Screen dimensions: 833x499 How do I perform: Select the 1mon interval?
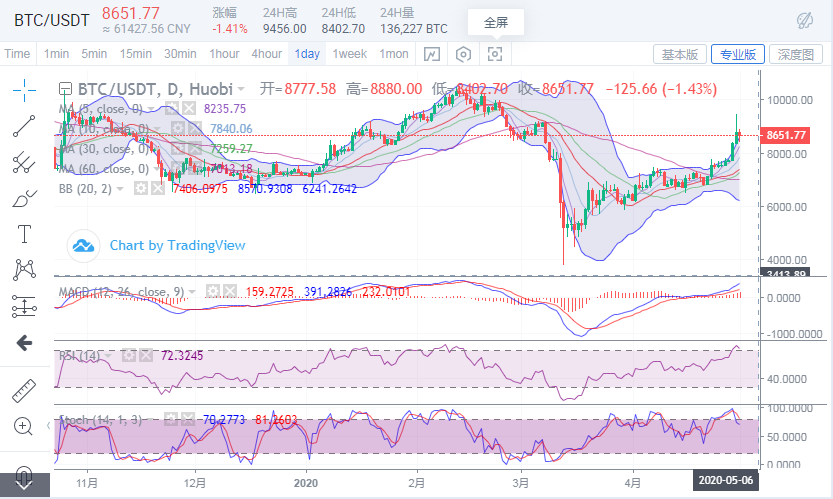tap(394, 54)
